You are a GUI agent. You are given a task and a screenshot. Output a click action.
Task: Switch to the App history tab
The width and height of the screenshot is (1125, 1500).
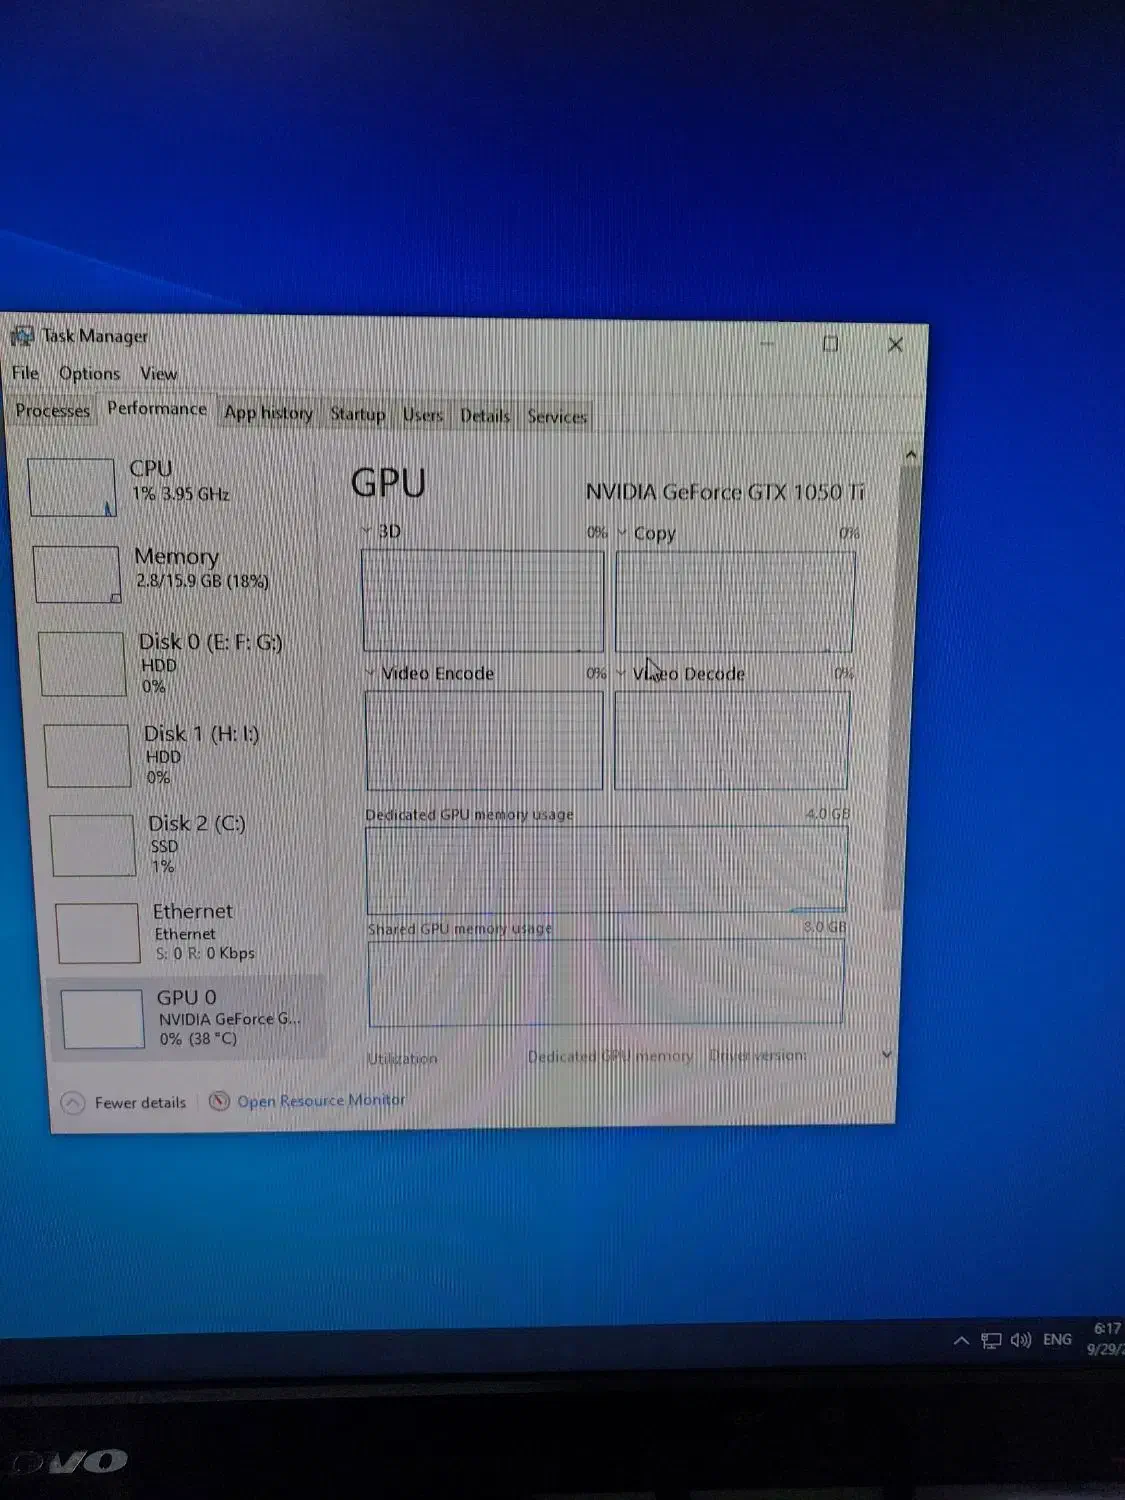coord(268,412)
